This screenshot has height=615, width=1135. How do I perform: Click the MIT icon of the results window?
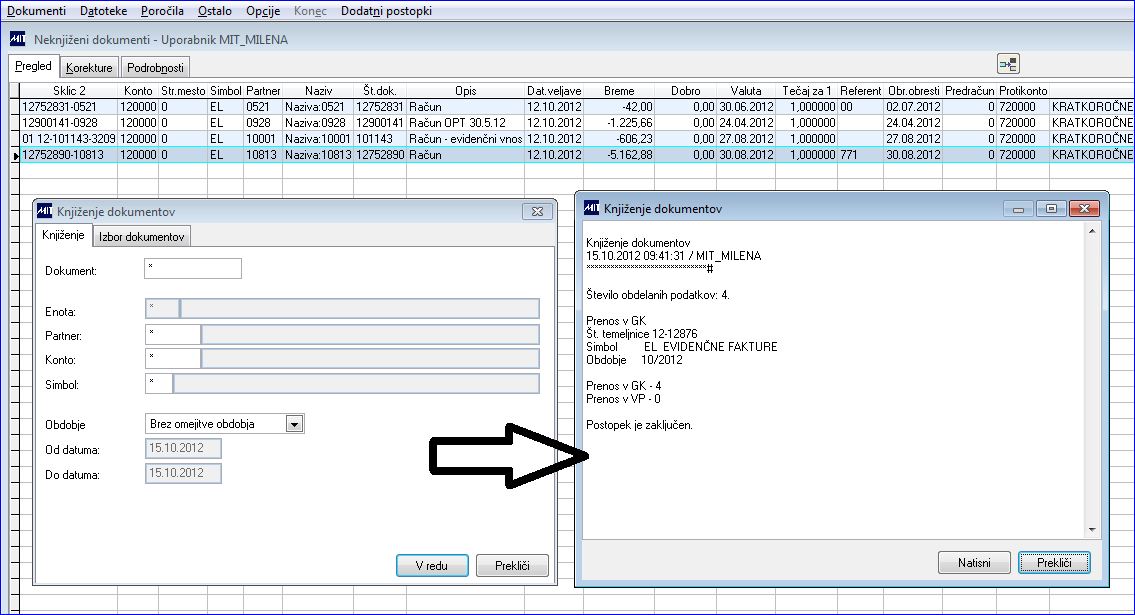click(591, 208)
